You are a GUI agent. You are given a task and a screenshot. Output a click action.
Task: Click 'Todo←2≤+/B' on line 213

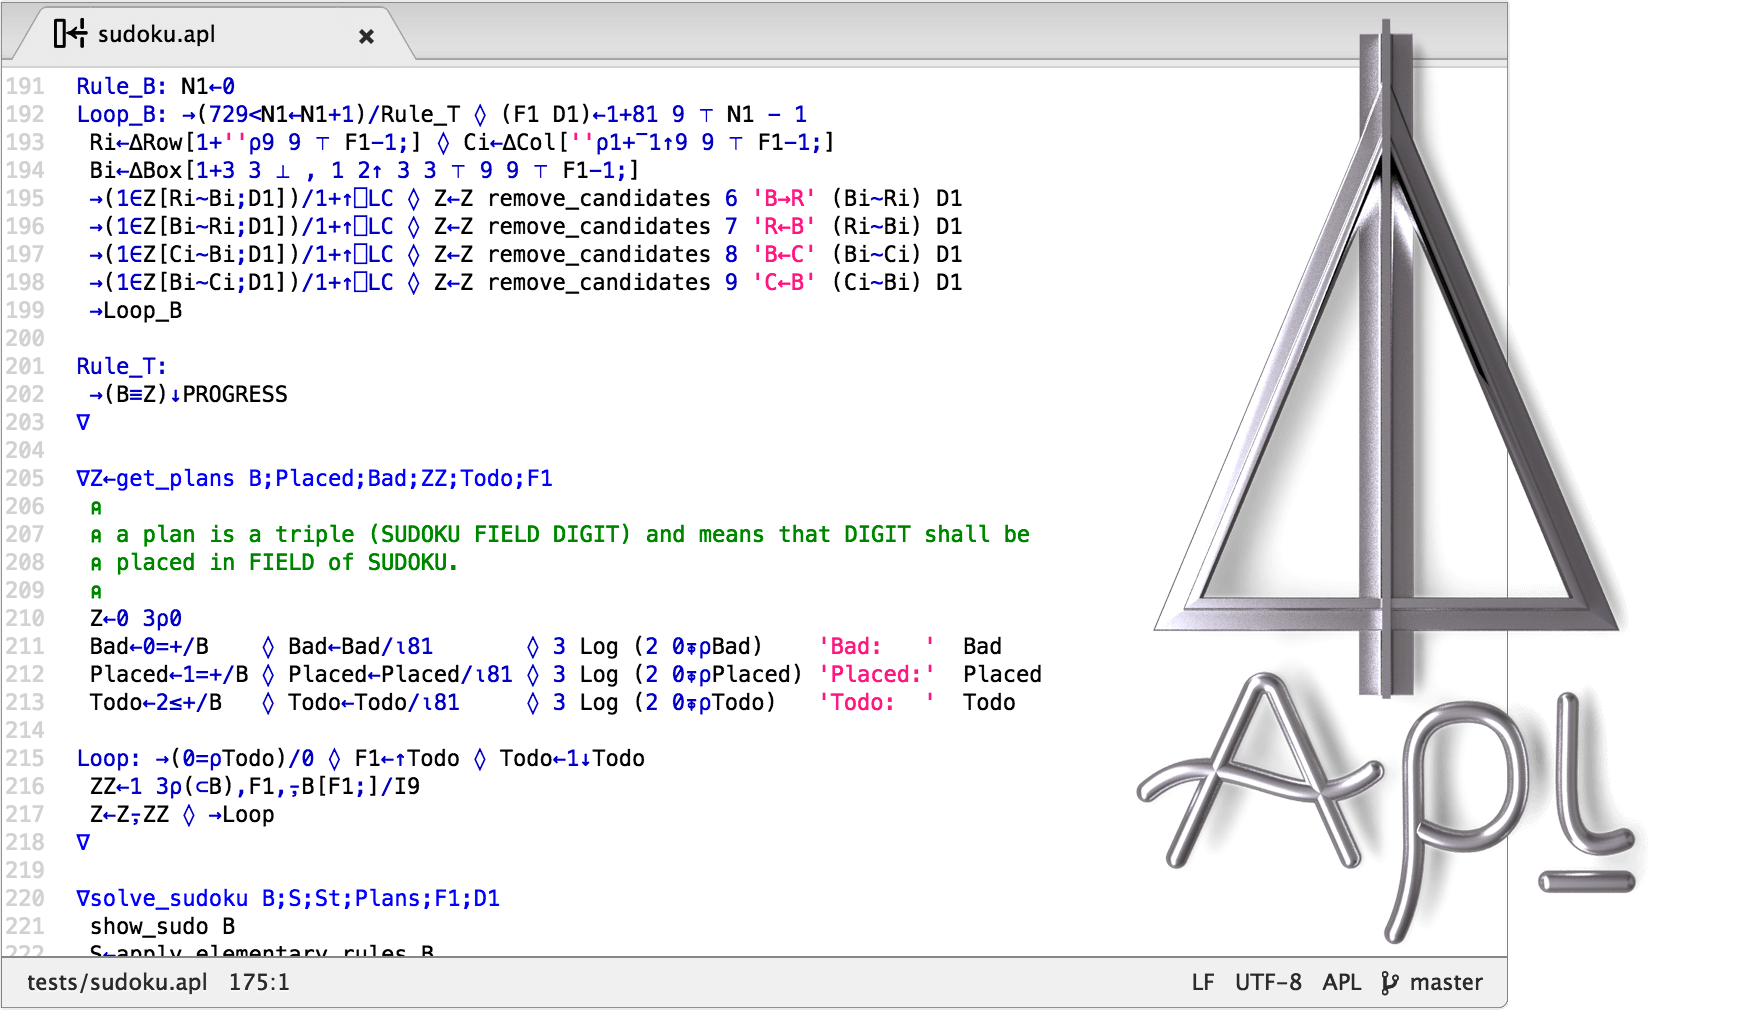click(x=156, y=702)
